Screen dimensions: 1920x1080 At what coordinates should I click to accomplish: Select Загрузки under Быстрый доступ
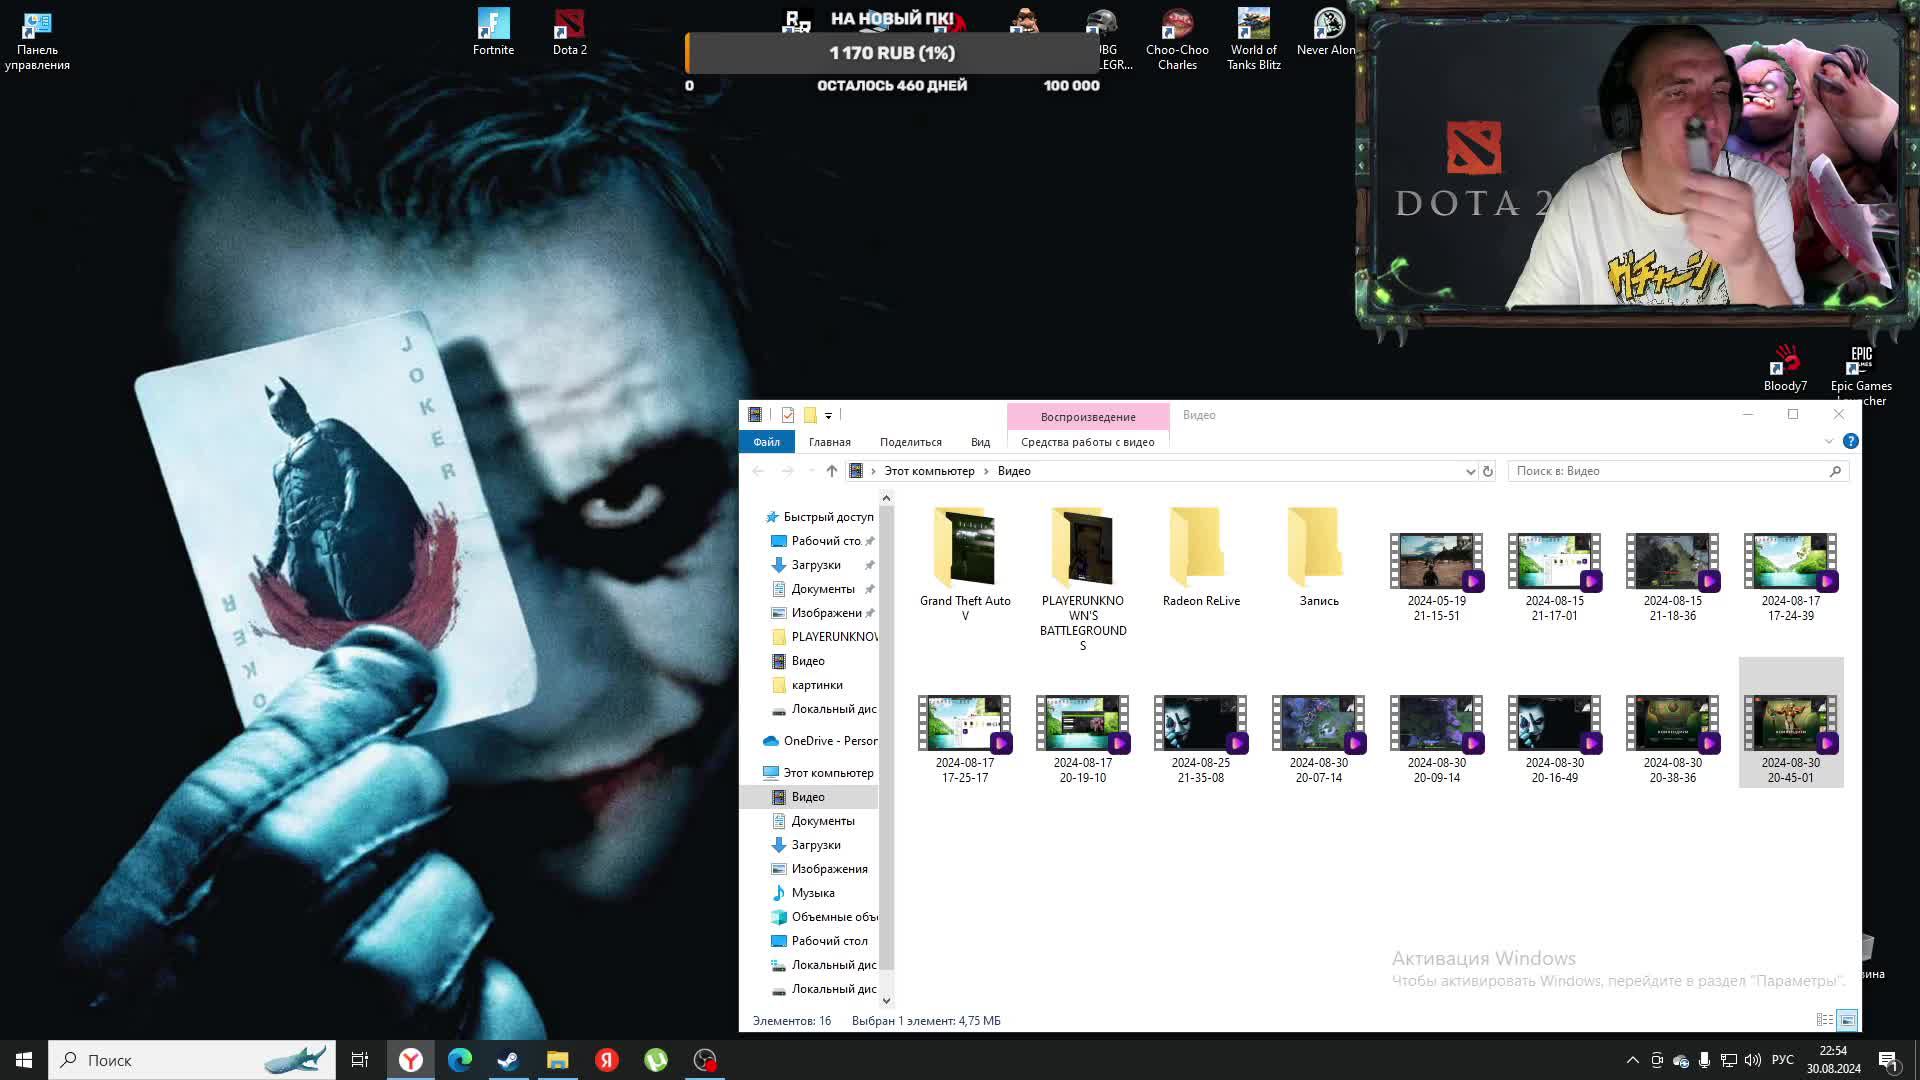[816, 565]
